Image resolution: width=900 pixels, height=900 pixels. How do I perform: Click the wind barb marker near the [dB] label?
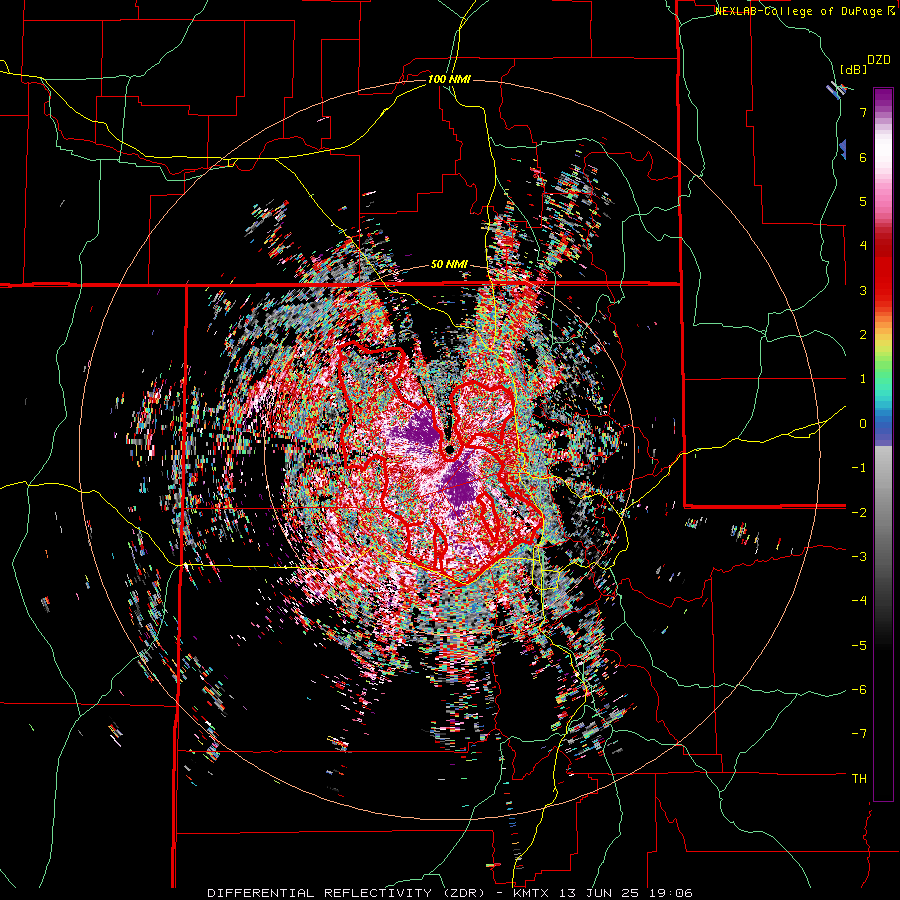click(x=837, y=90)
